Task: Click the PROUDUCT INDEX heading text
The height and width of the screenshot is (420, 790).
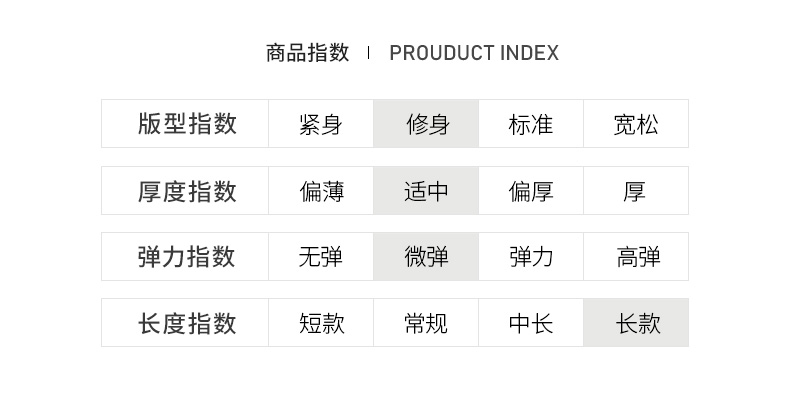Action: (x=474, y=53)
